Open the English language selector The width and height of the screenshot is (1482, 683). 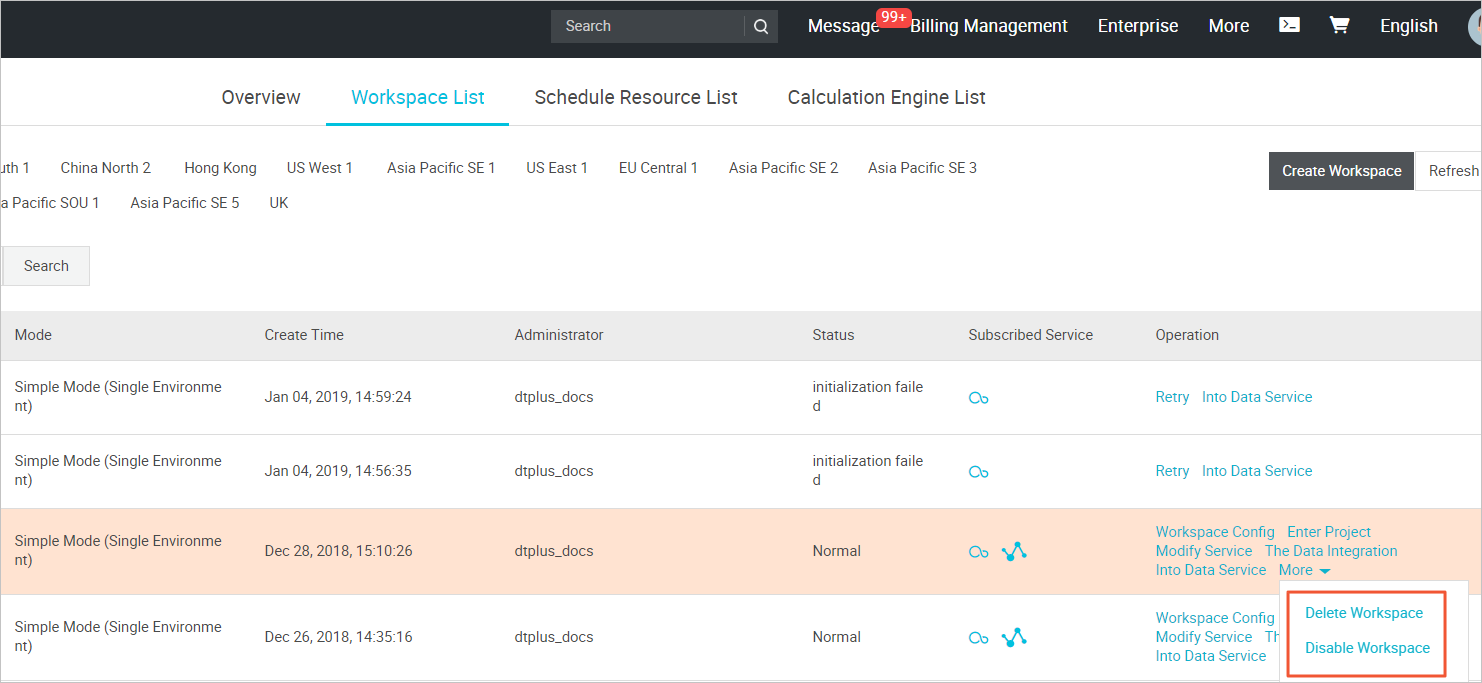pyautogui.click(x=1408, y=26)
